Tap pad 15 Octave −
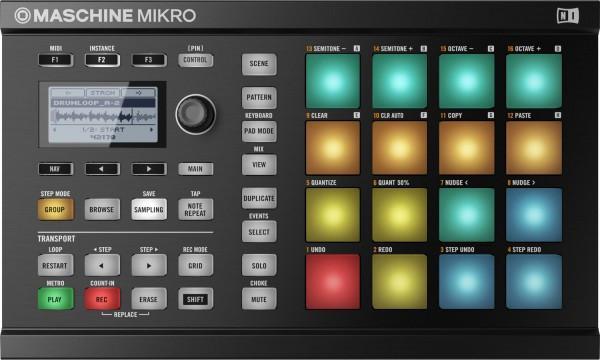 466,81
